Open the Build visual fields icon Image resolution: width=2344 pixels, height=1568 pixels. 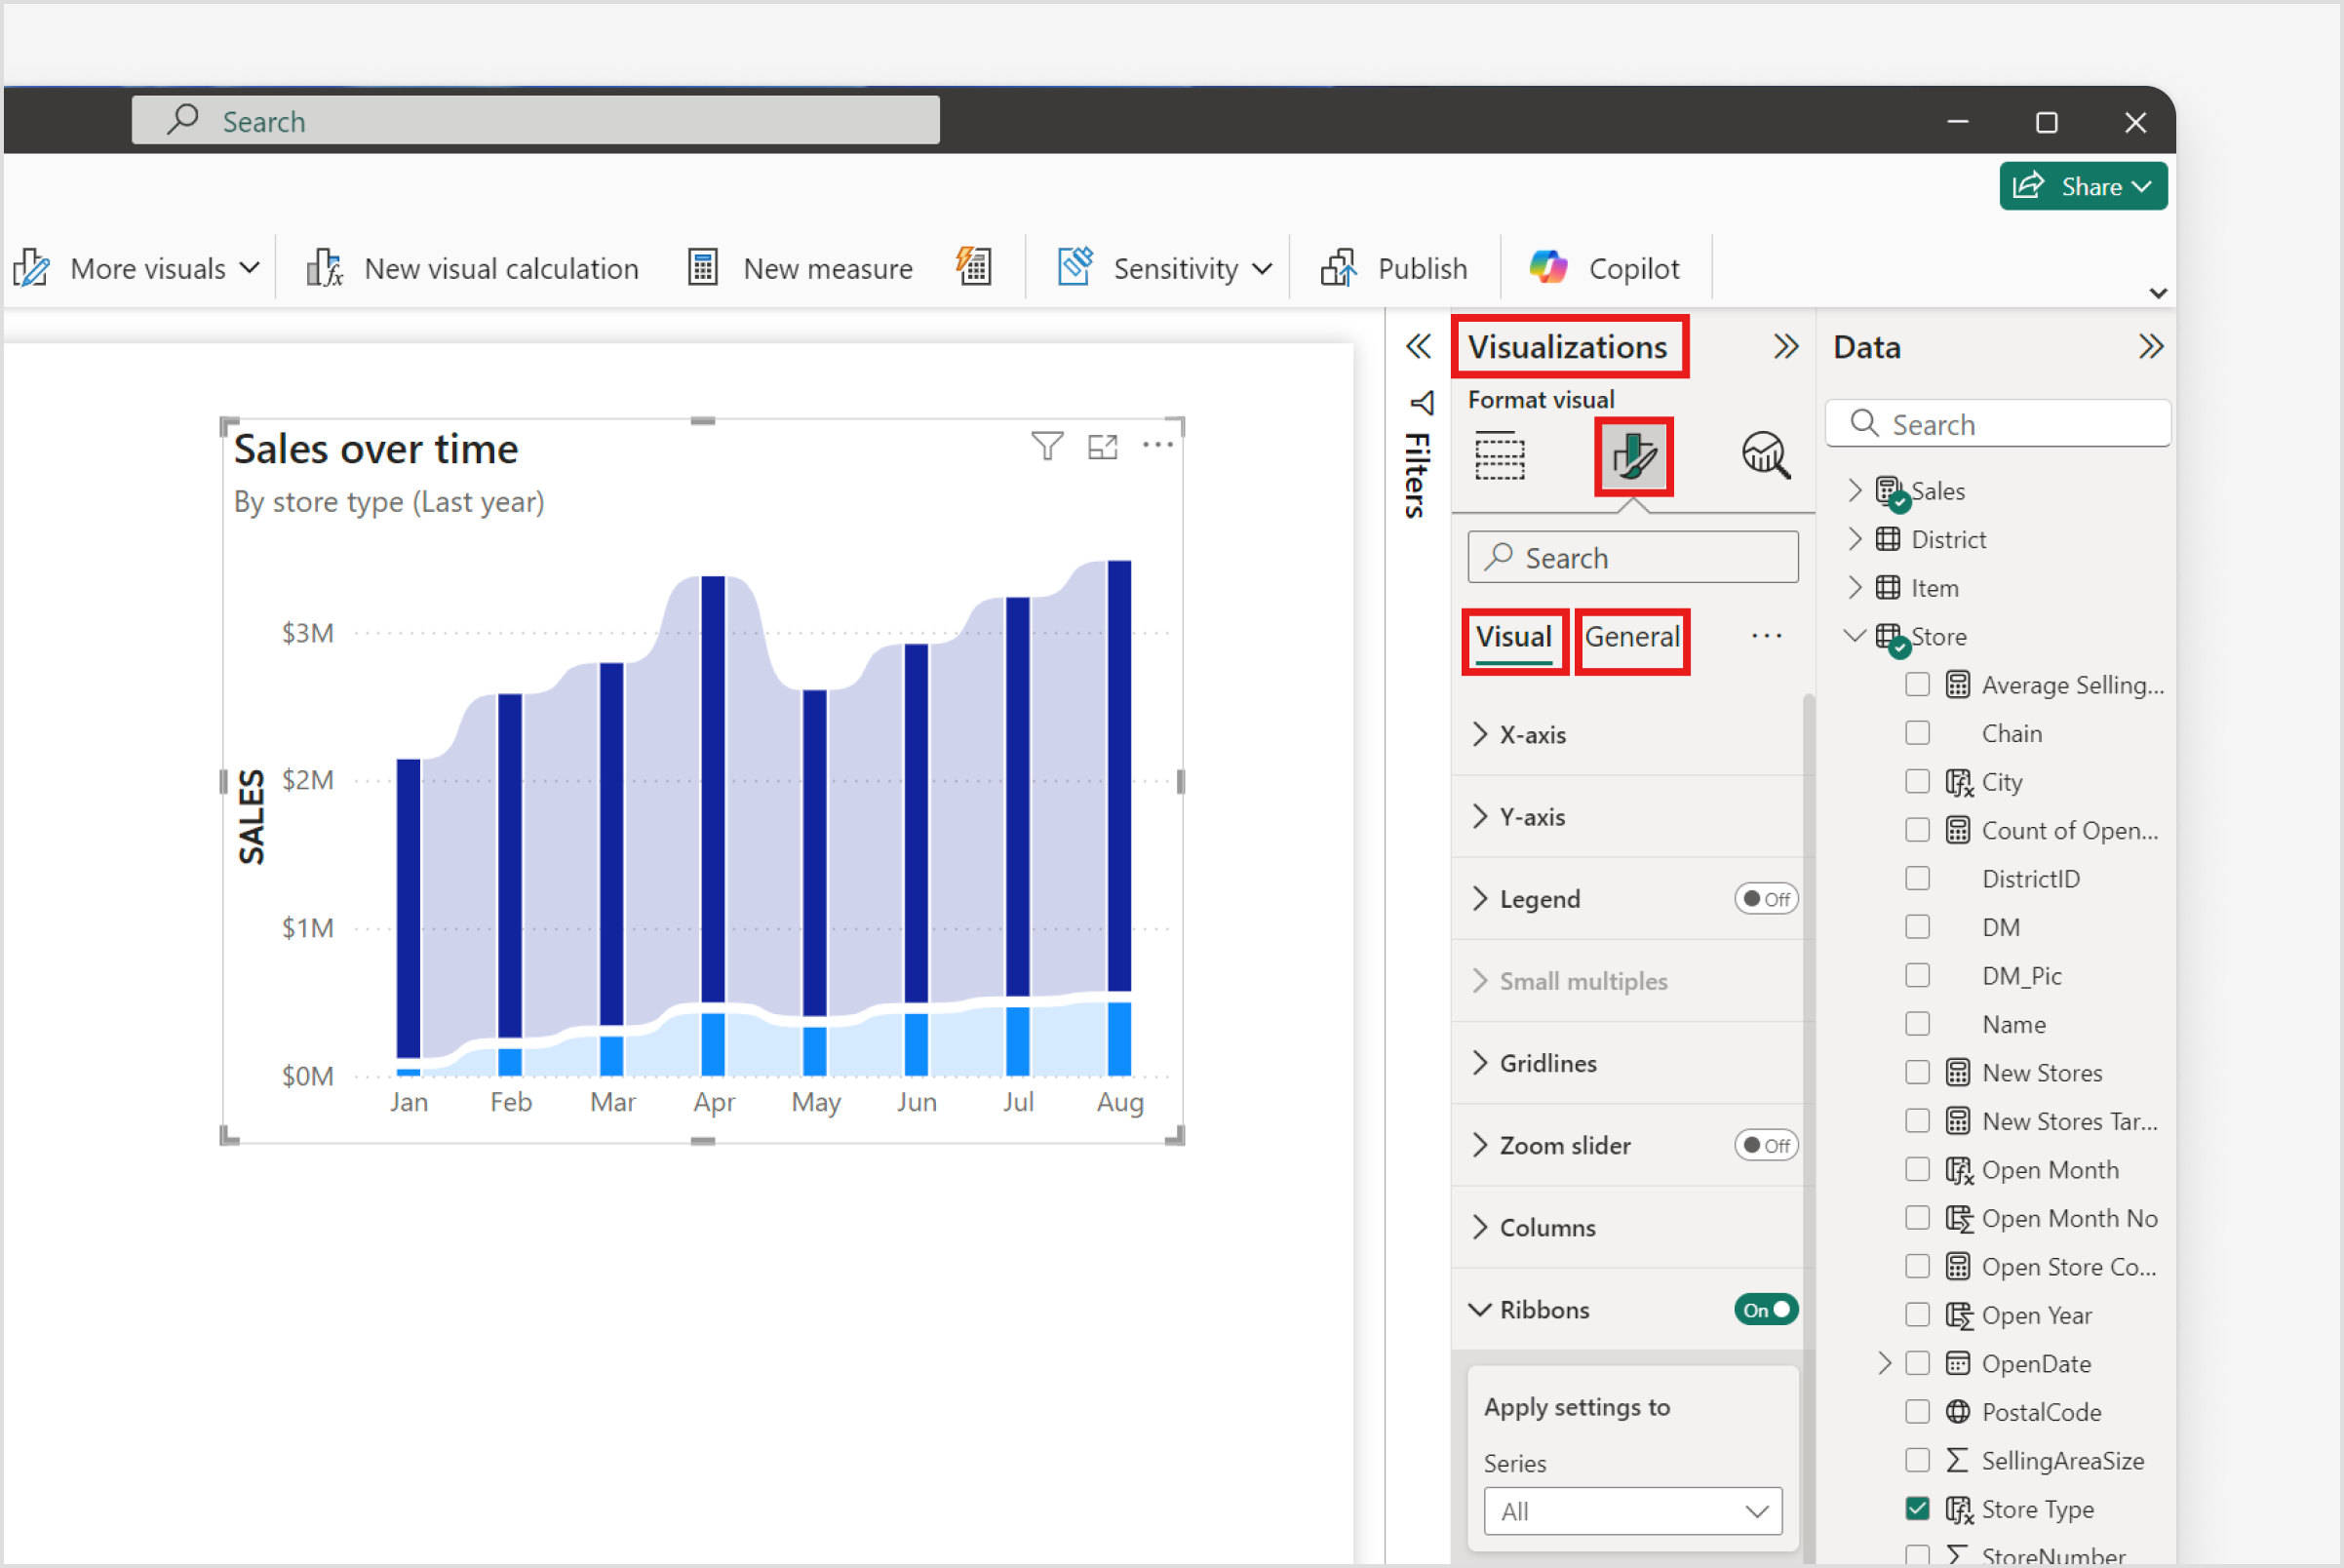click(x=1499, y=456)
